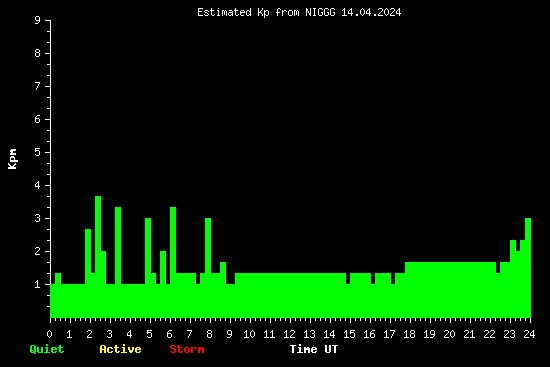Screen dimensions: 550x367
Task: Click the x-axis tick label 18
Action: [409, 334]
